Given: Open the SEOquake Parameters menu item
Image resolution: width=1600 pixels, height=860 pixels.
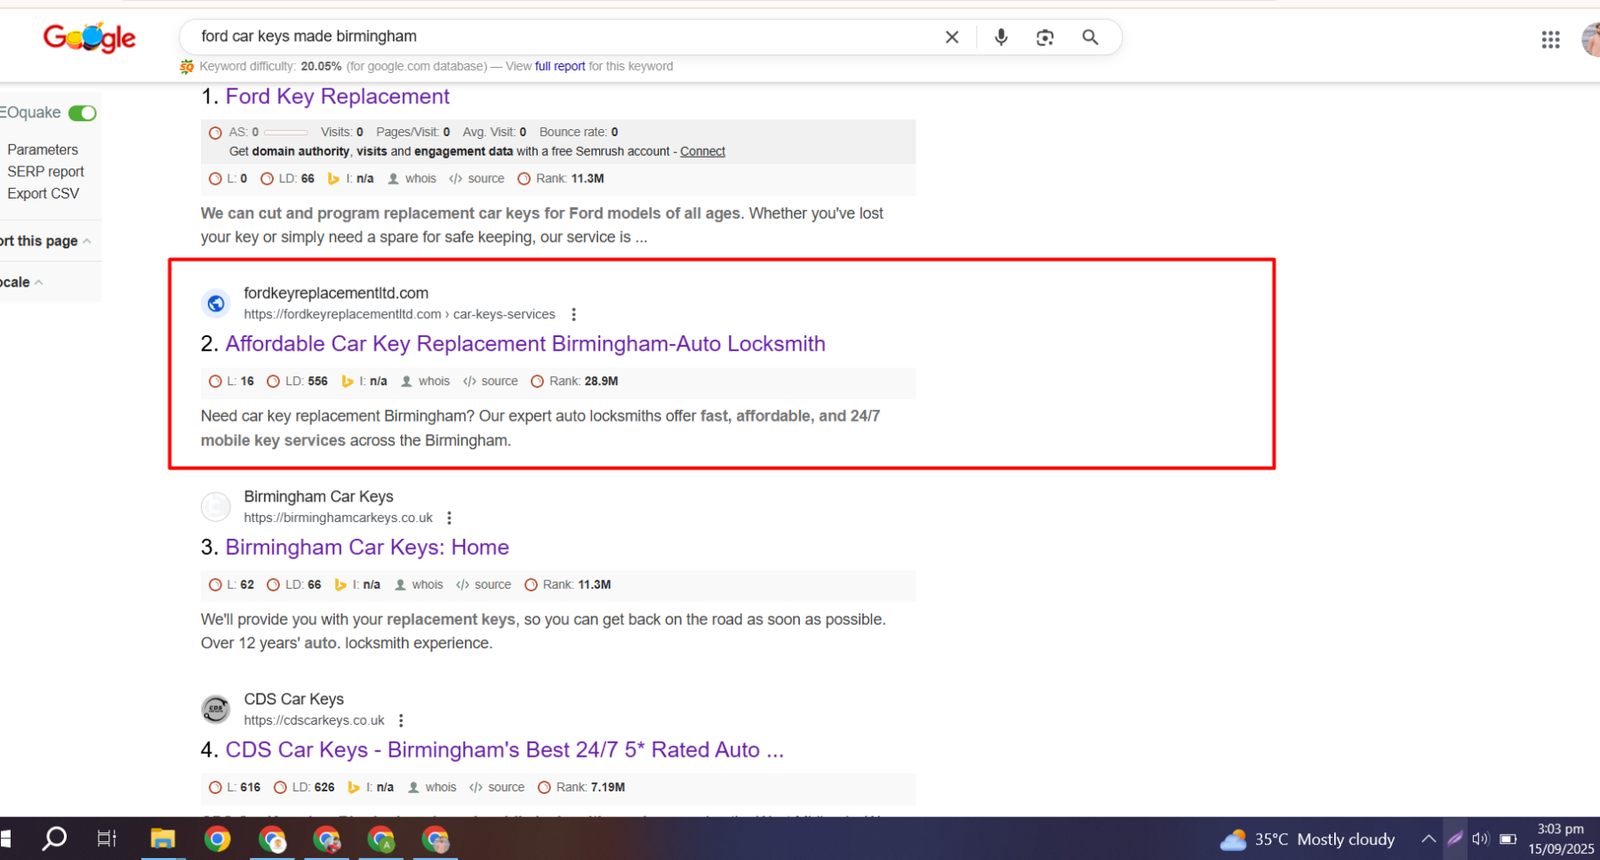Looking at the screenshot, I should [42, 149].
